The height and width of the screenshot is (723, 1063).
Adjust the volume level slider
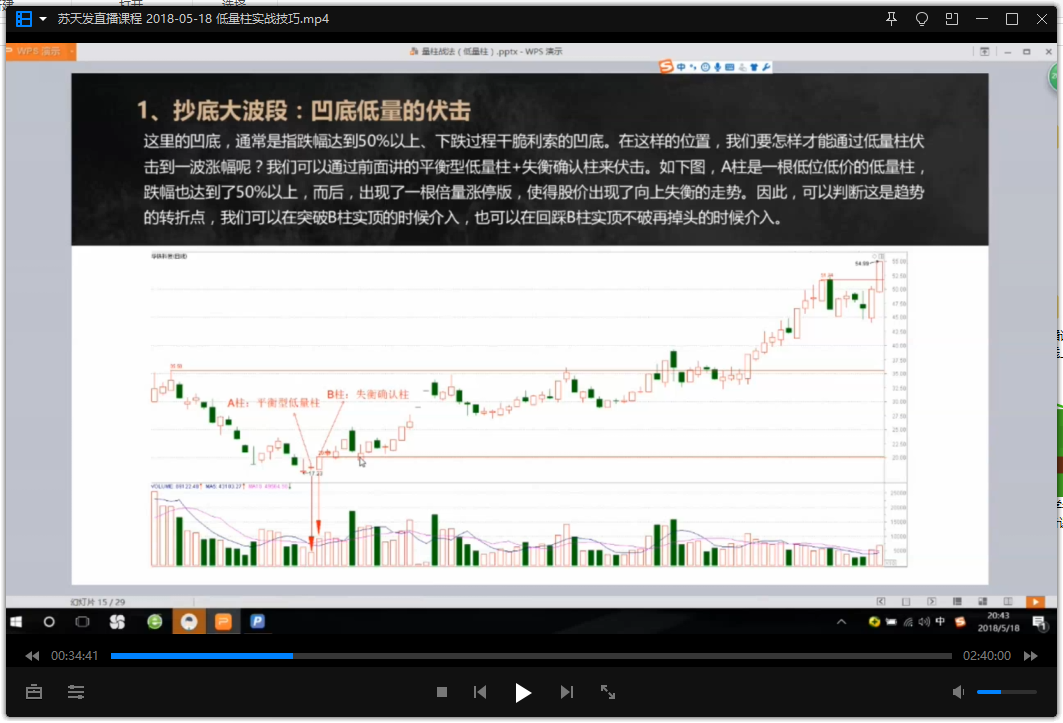click(x=1006, y=692)
